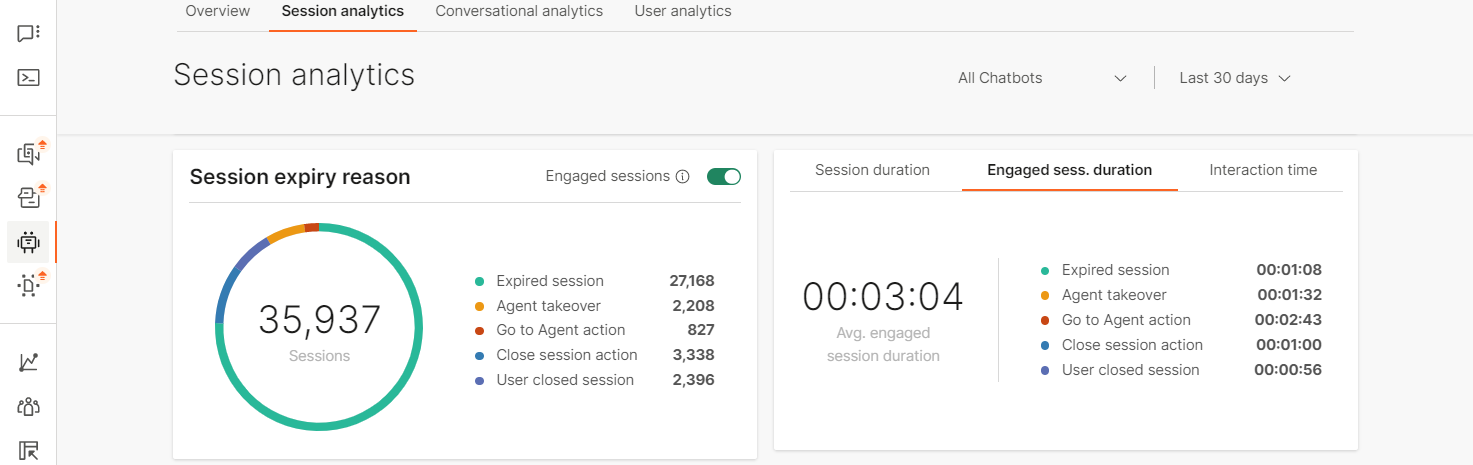Open the Last 30 days date range dropdown
Image resolution: width=1473 pixels, height=465 pixels.
coord(1235,78)
